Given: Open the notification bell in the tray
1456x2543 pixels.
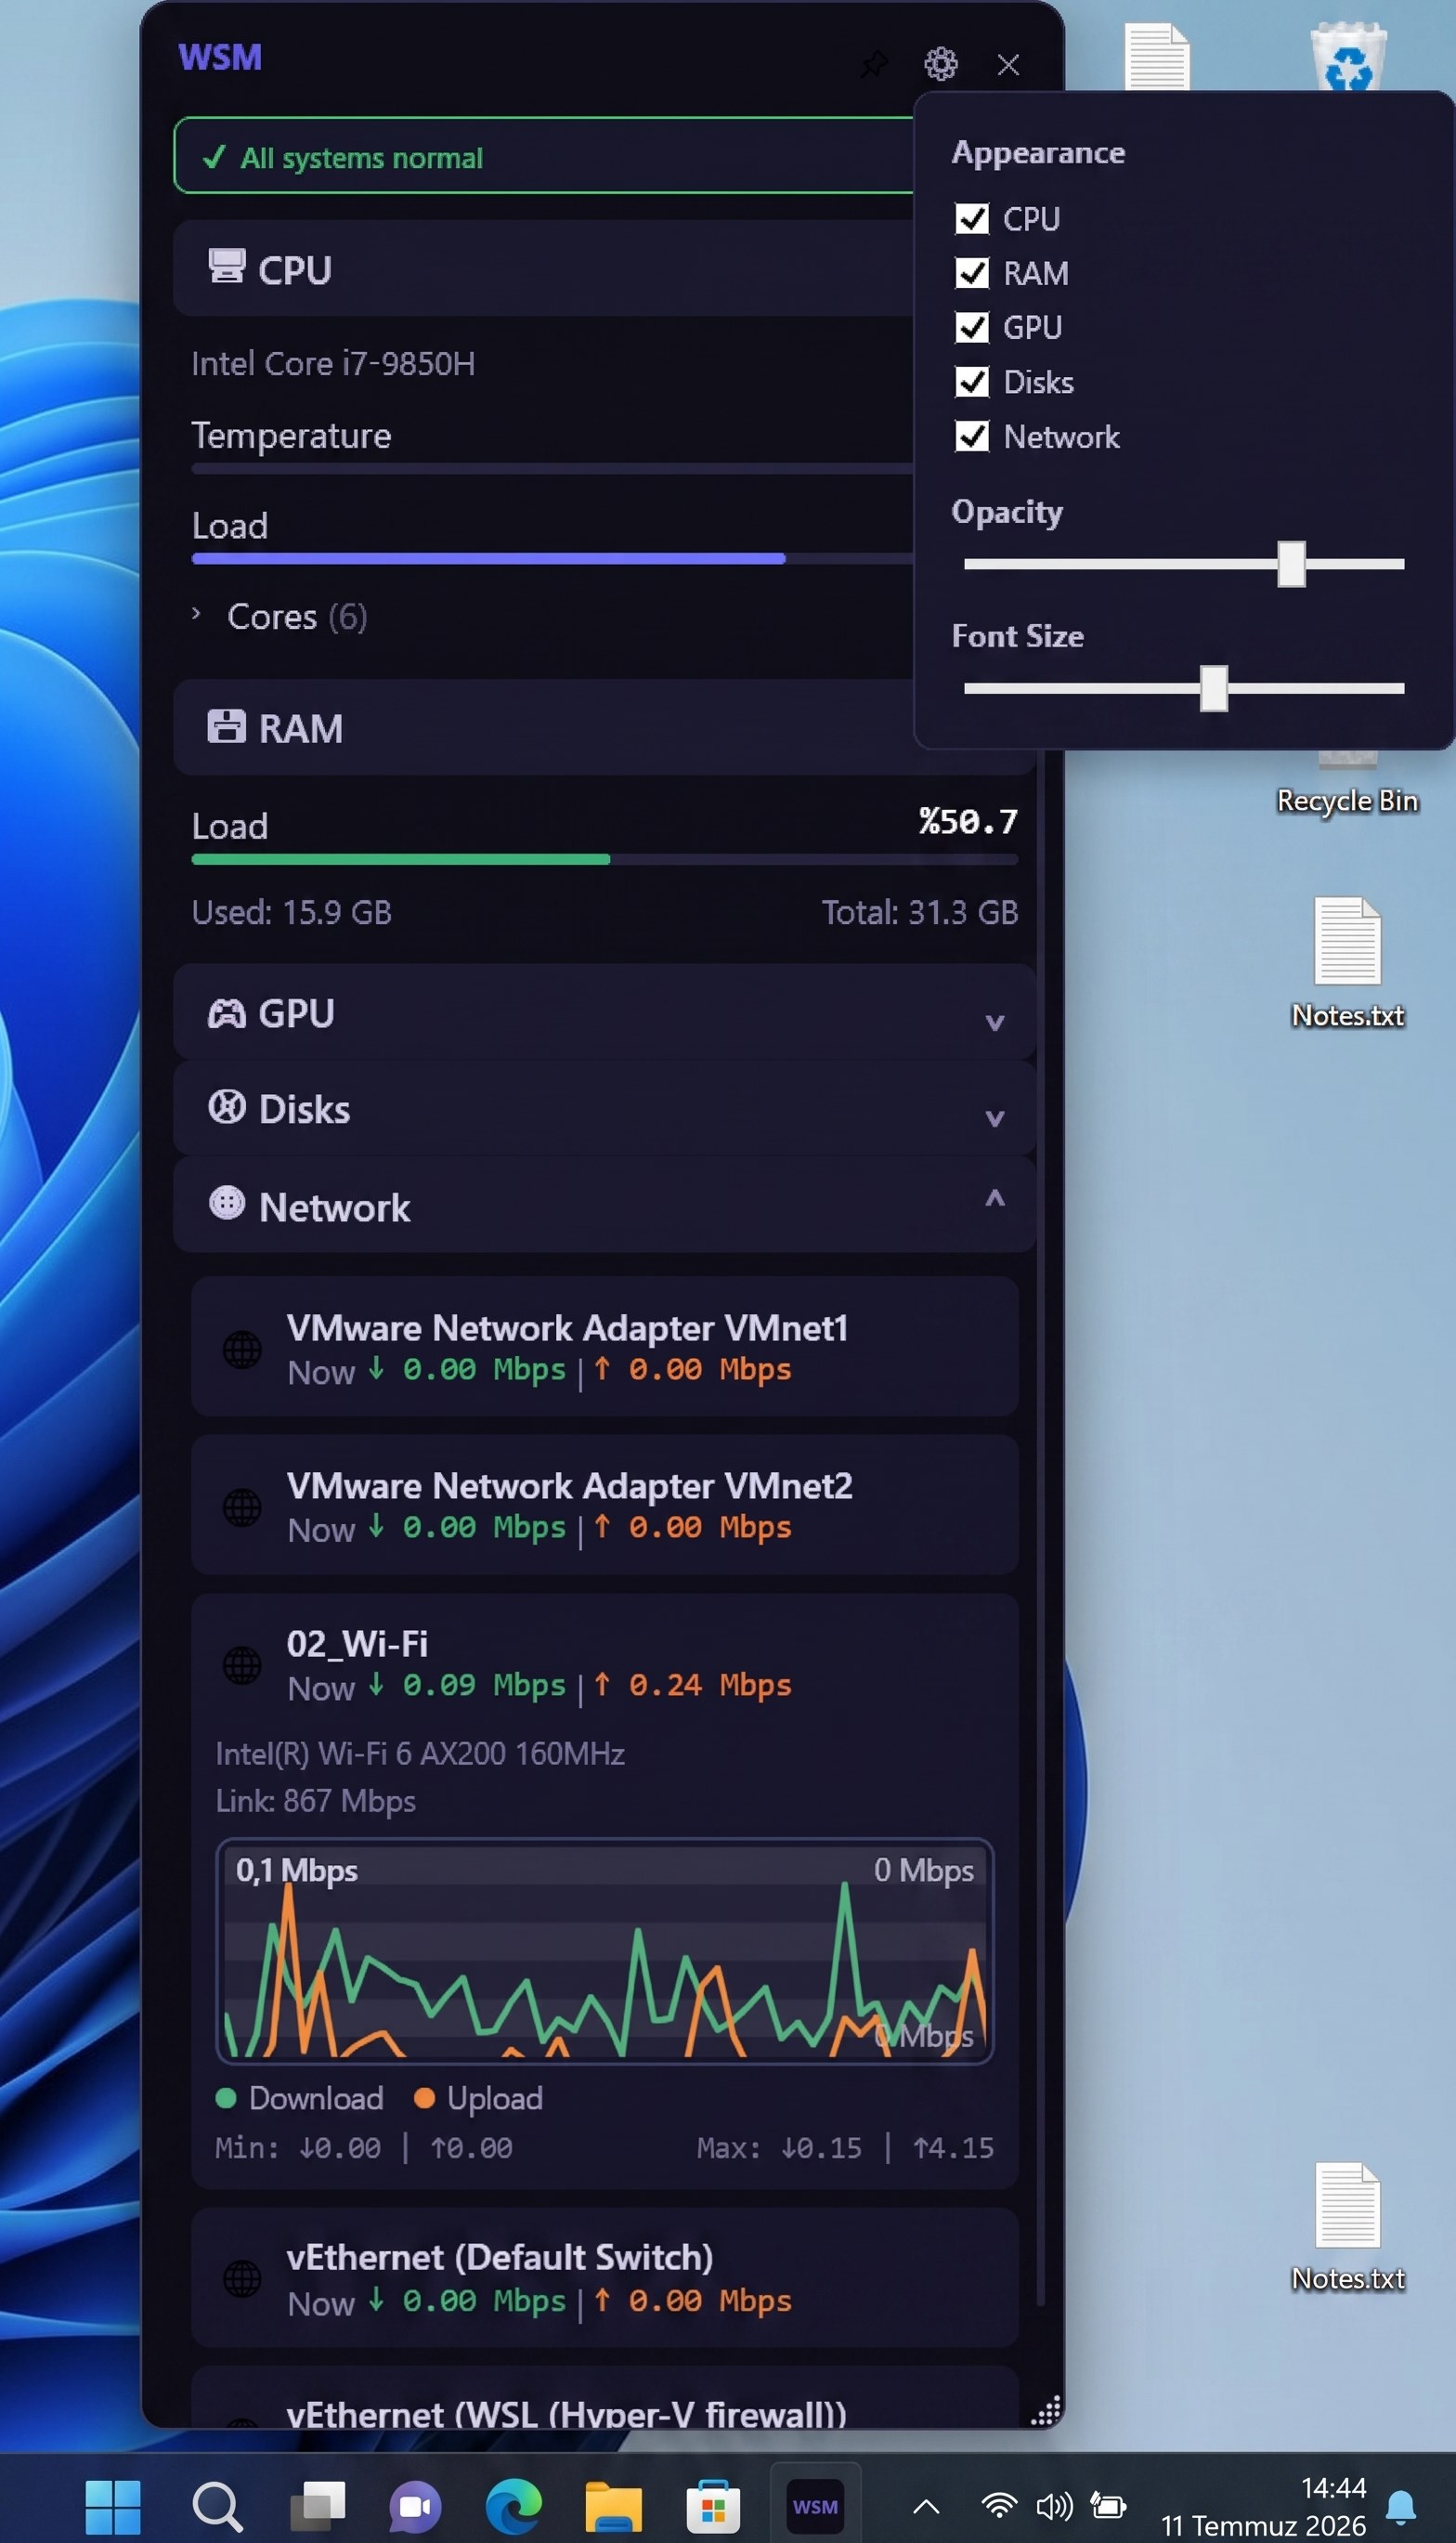Looking at the screenshot, I should [1401, 2507].
